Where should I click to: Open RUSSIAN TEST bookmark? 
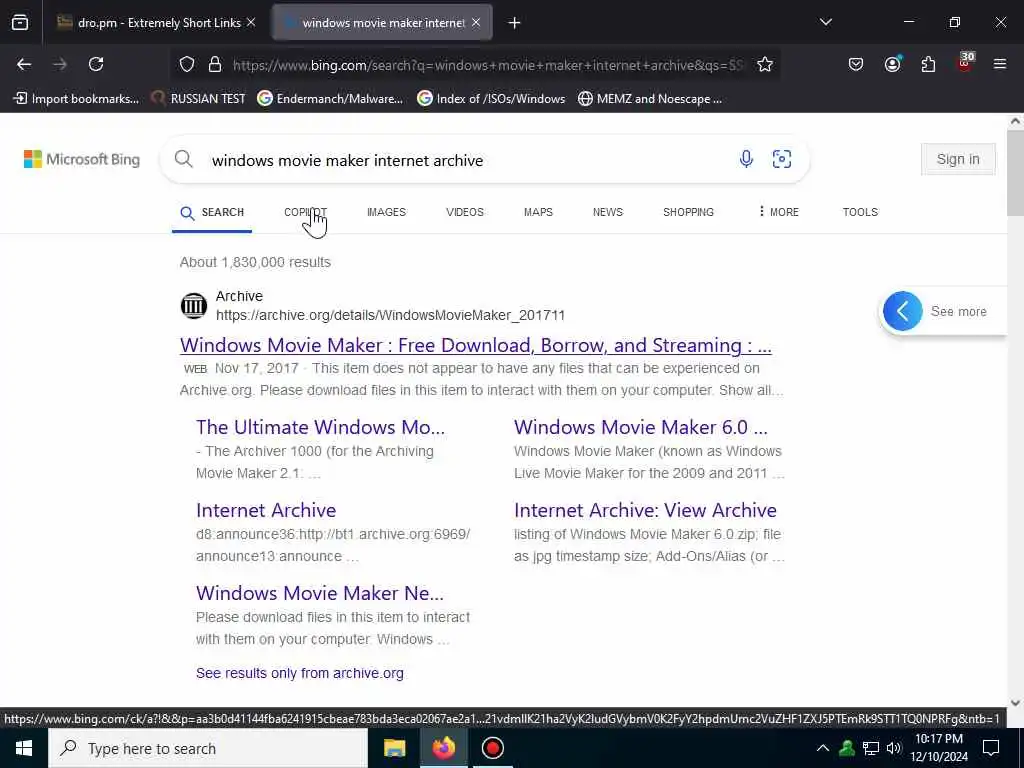coord(198,99)
